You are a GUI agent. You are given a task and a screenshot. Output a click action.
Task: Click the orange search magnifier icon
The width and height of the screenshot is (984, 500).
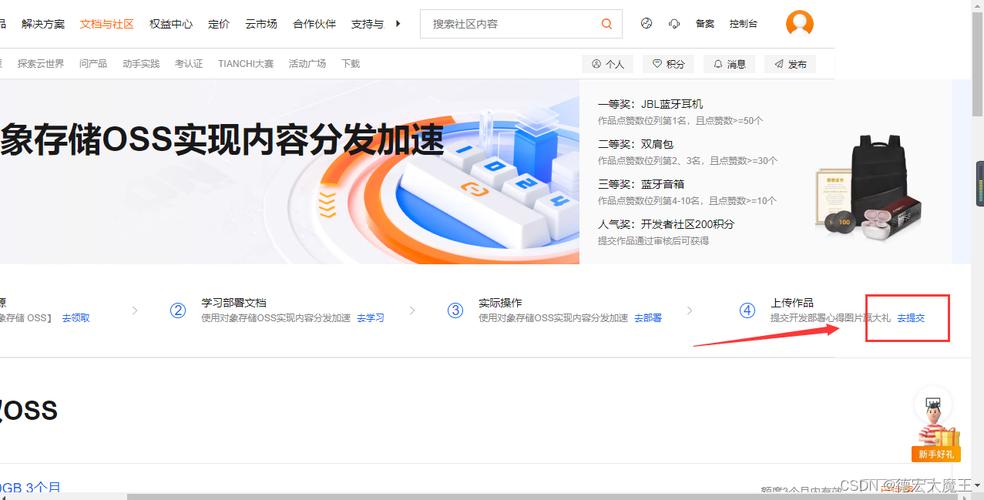tap(606, 24)
